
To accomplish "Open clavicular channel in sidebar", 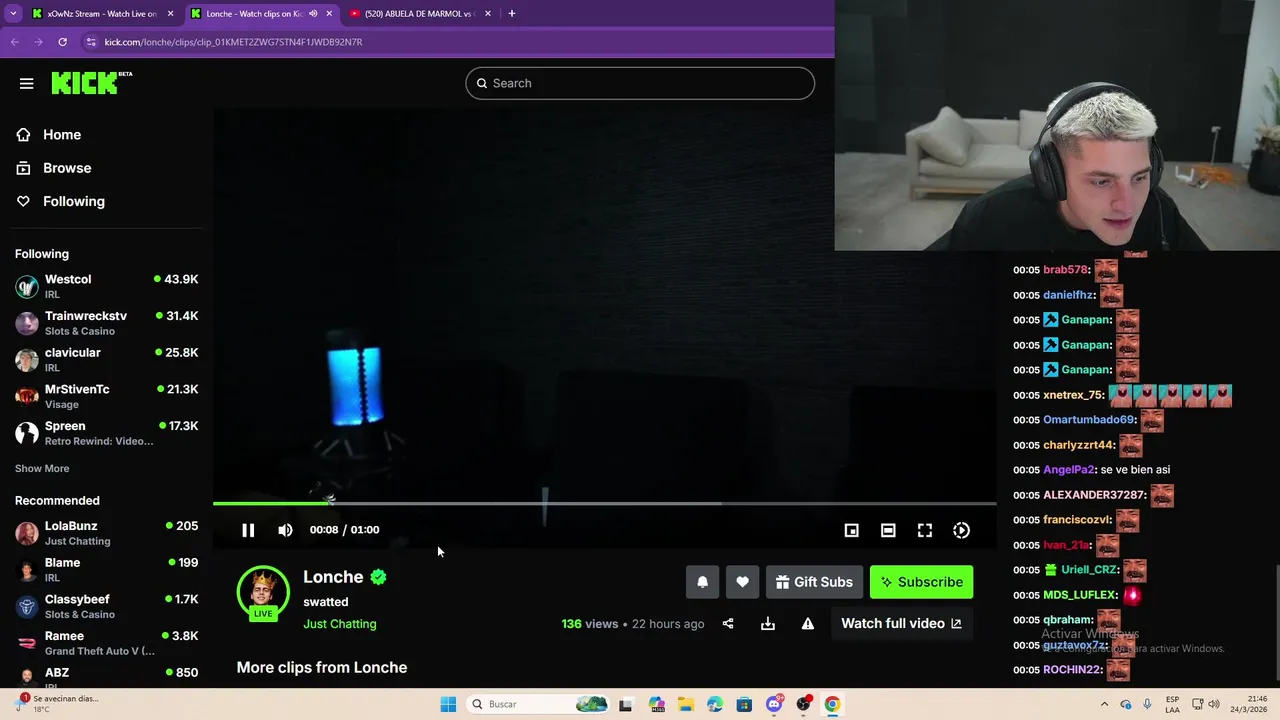I will pos(106,360).
